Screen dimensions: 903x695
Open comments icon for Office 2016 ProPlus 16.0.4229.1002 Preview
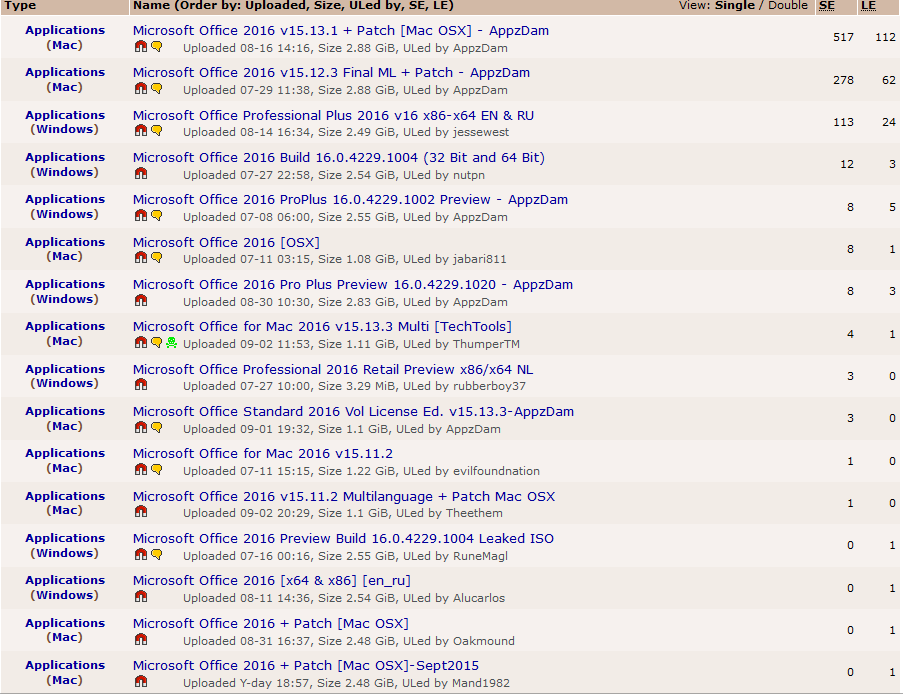157,216
